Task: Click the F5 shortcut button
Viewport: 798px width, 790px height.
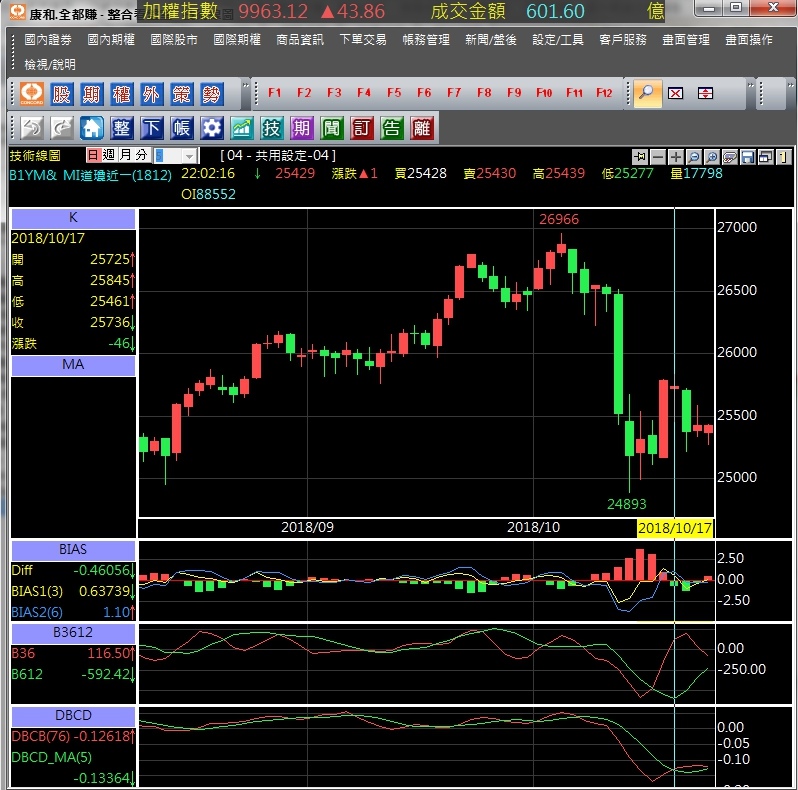Action: click(394, 93)
